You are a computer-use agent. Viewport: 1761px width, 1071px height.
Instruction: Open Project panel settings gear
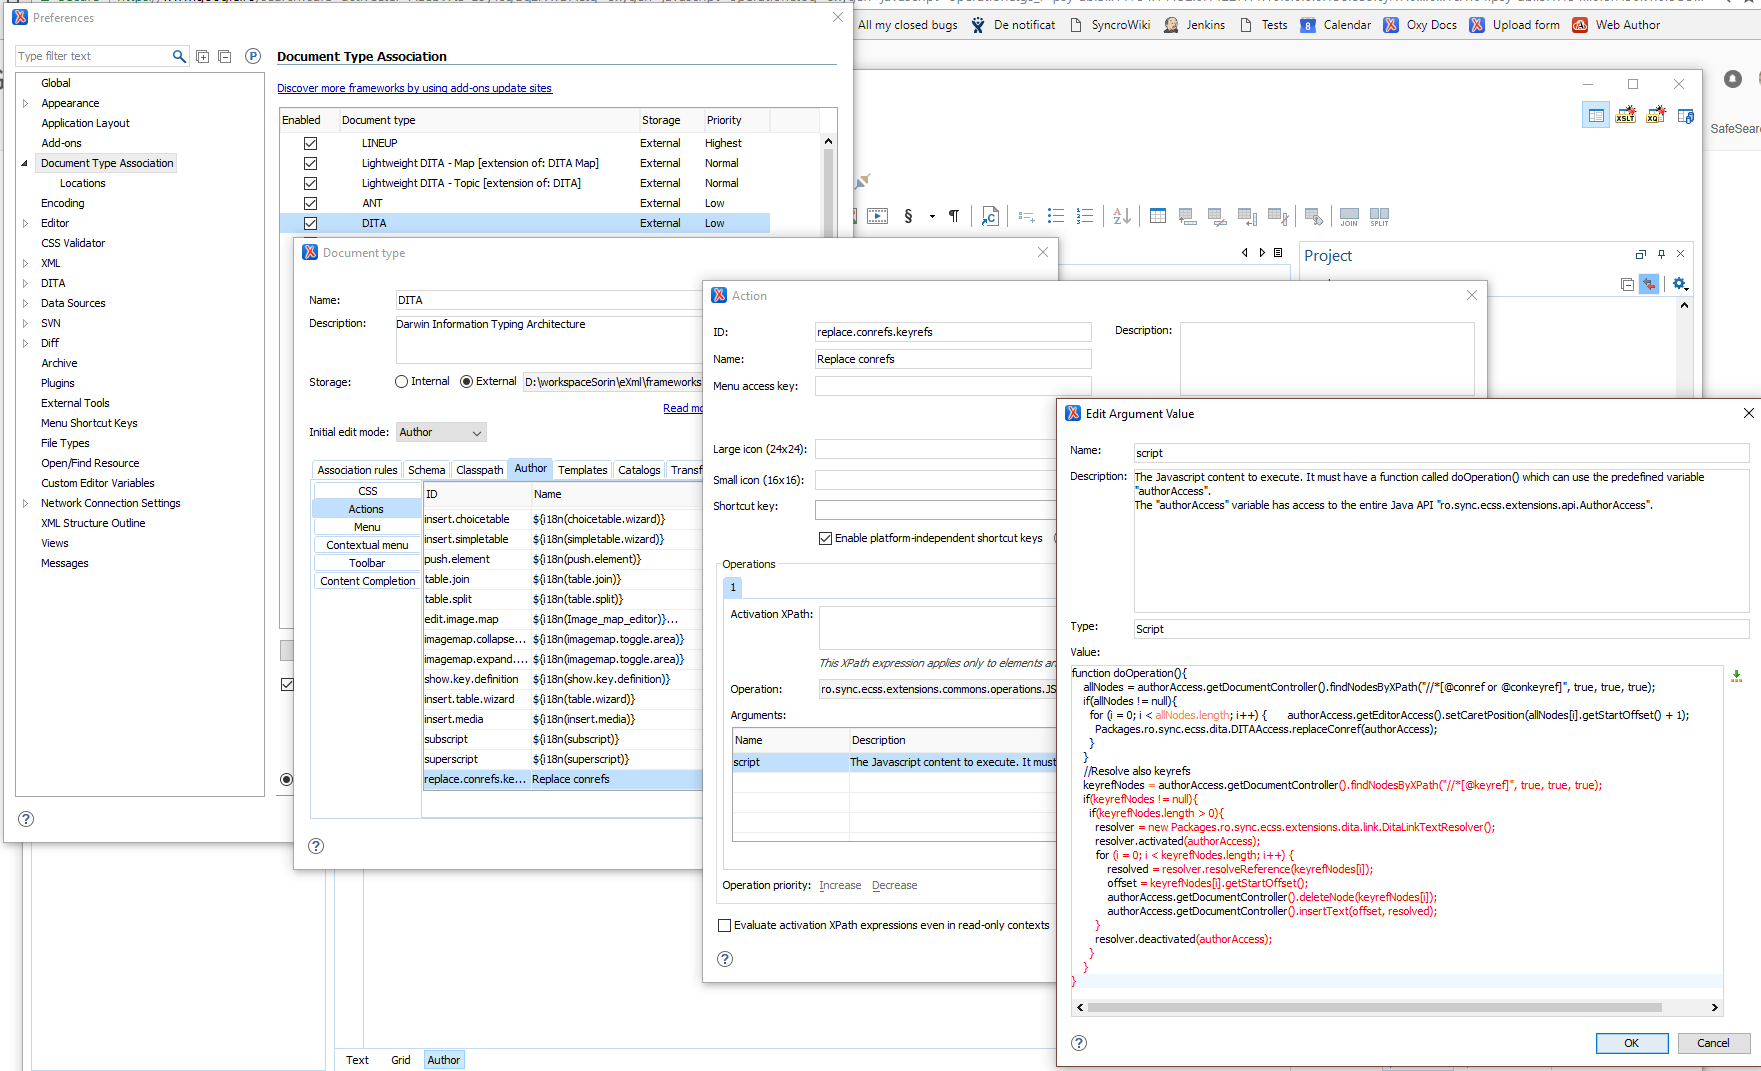point(1680,284)
